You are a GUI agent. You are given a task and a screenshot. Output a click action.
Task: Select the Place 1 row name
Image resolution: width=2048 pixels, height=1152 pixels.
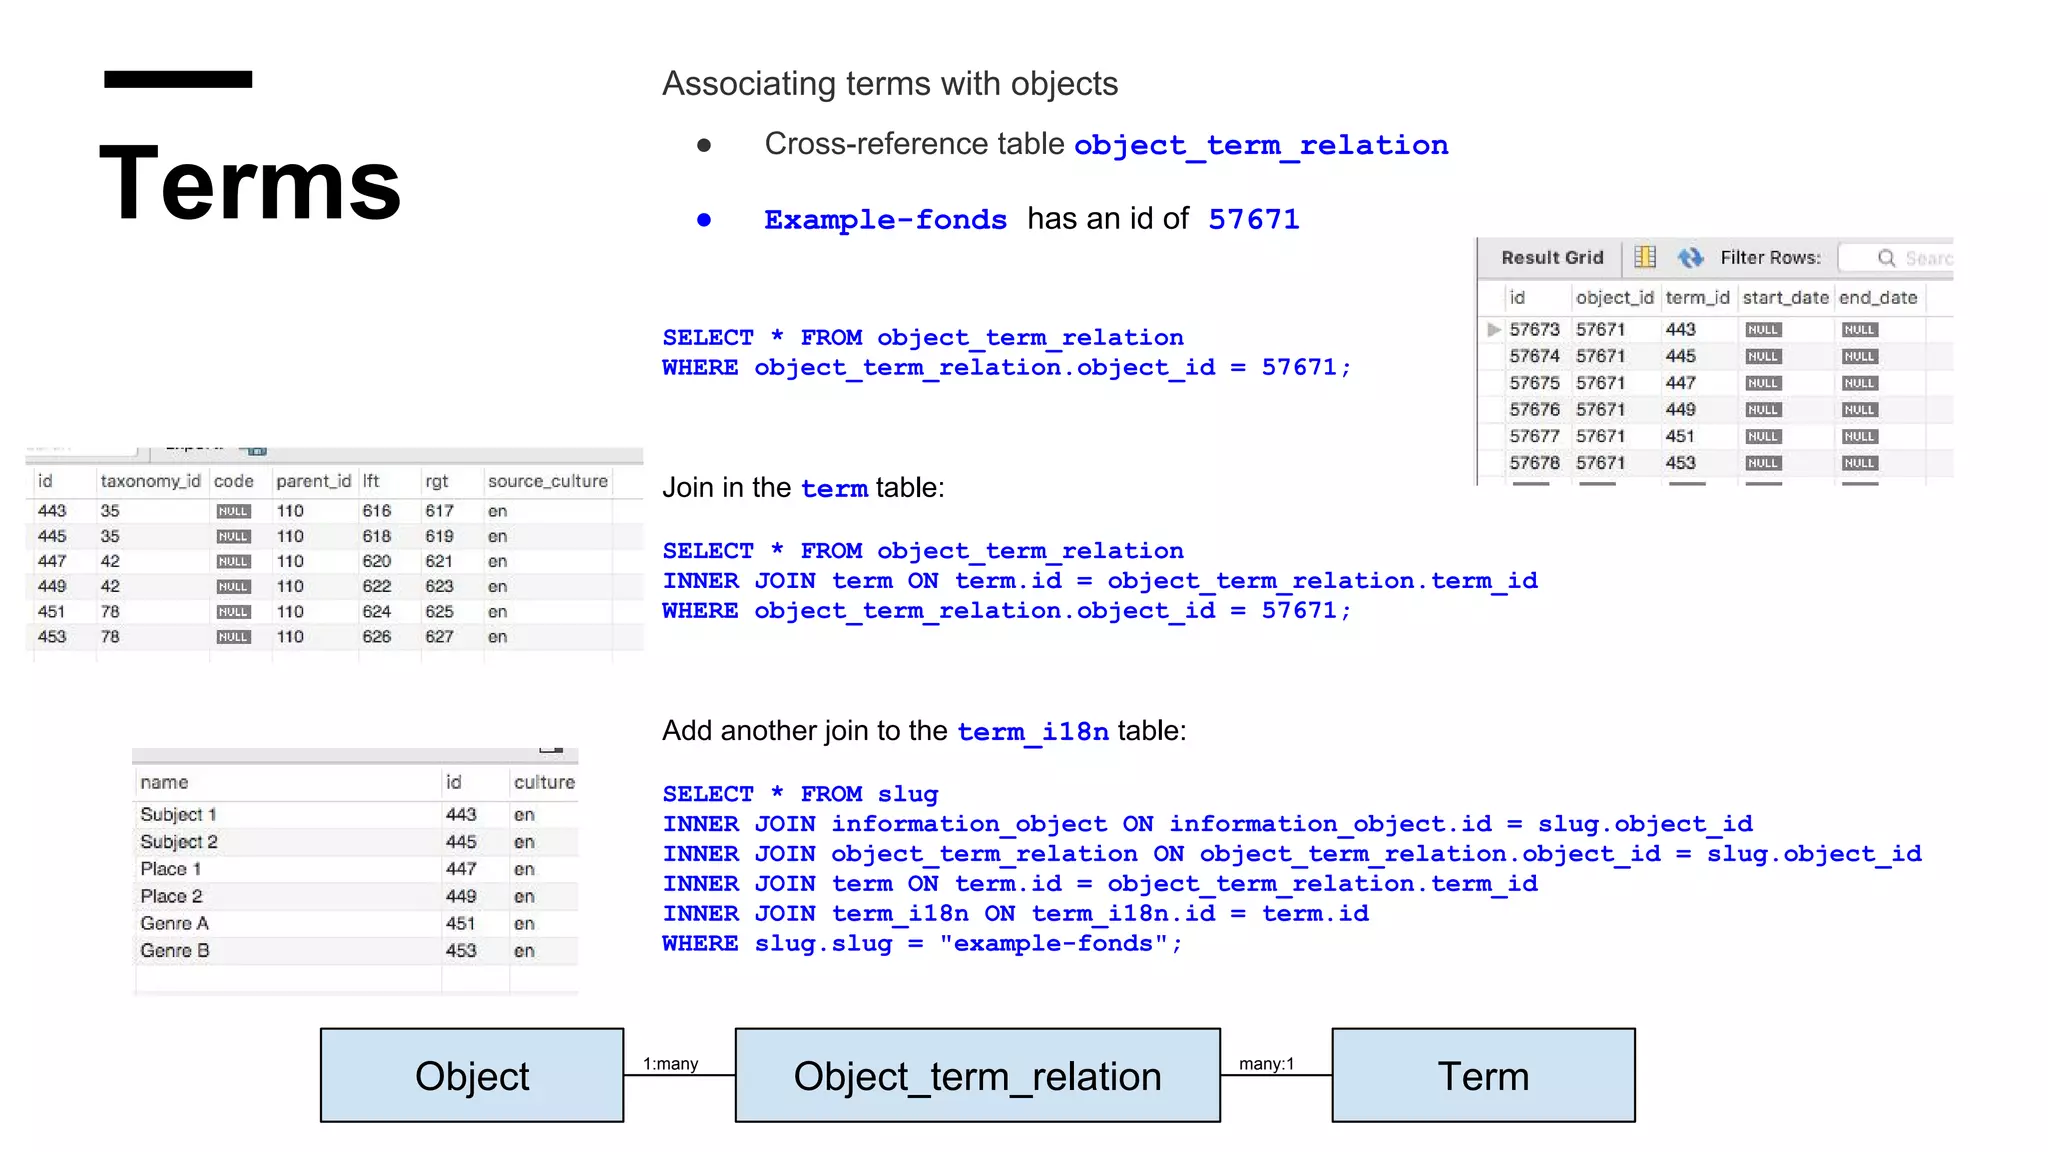(170, 869)
